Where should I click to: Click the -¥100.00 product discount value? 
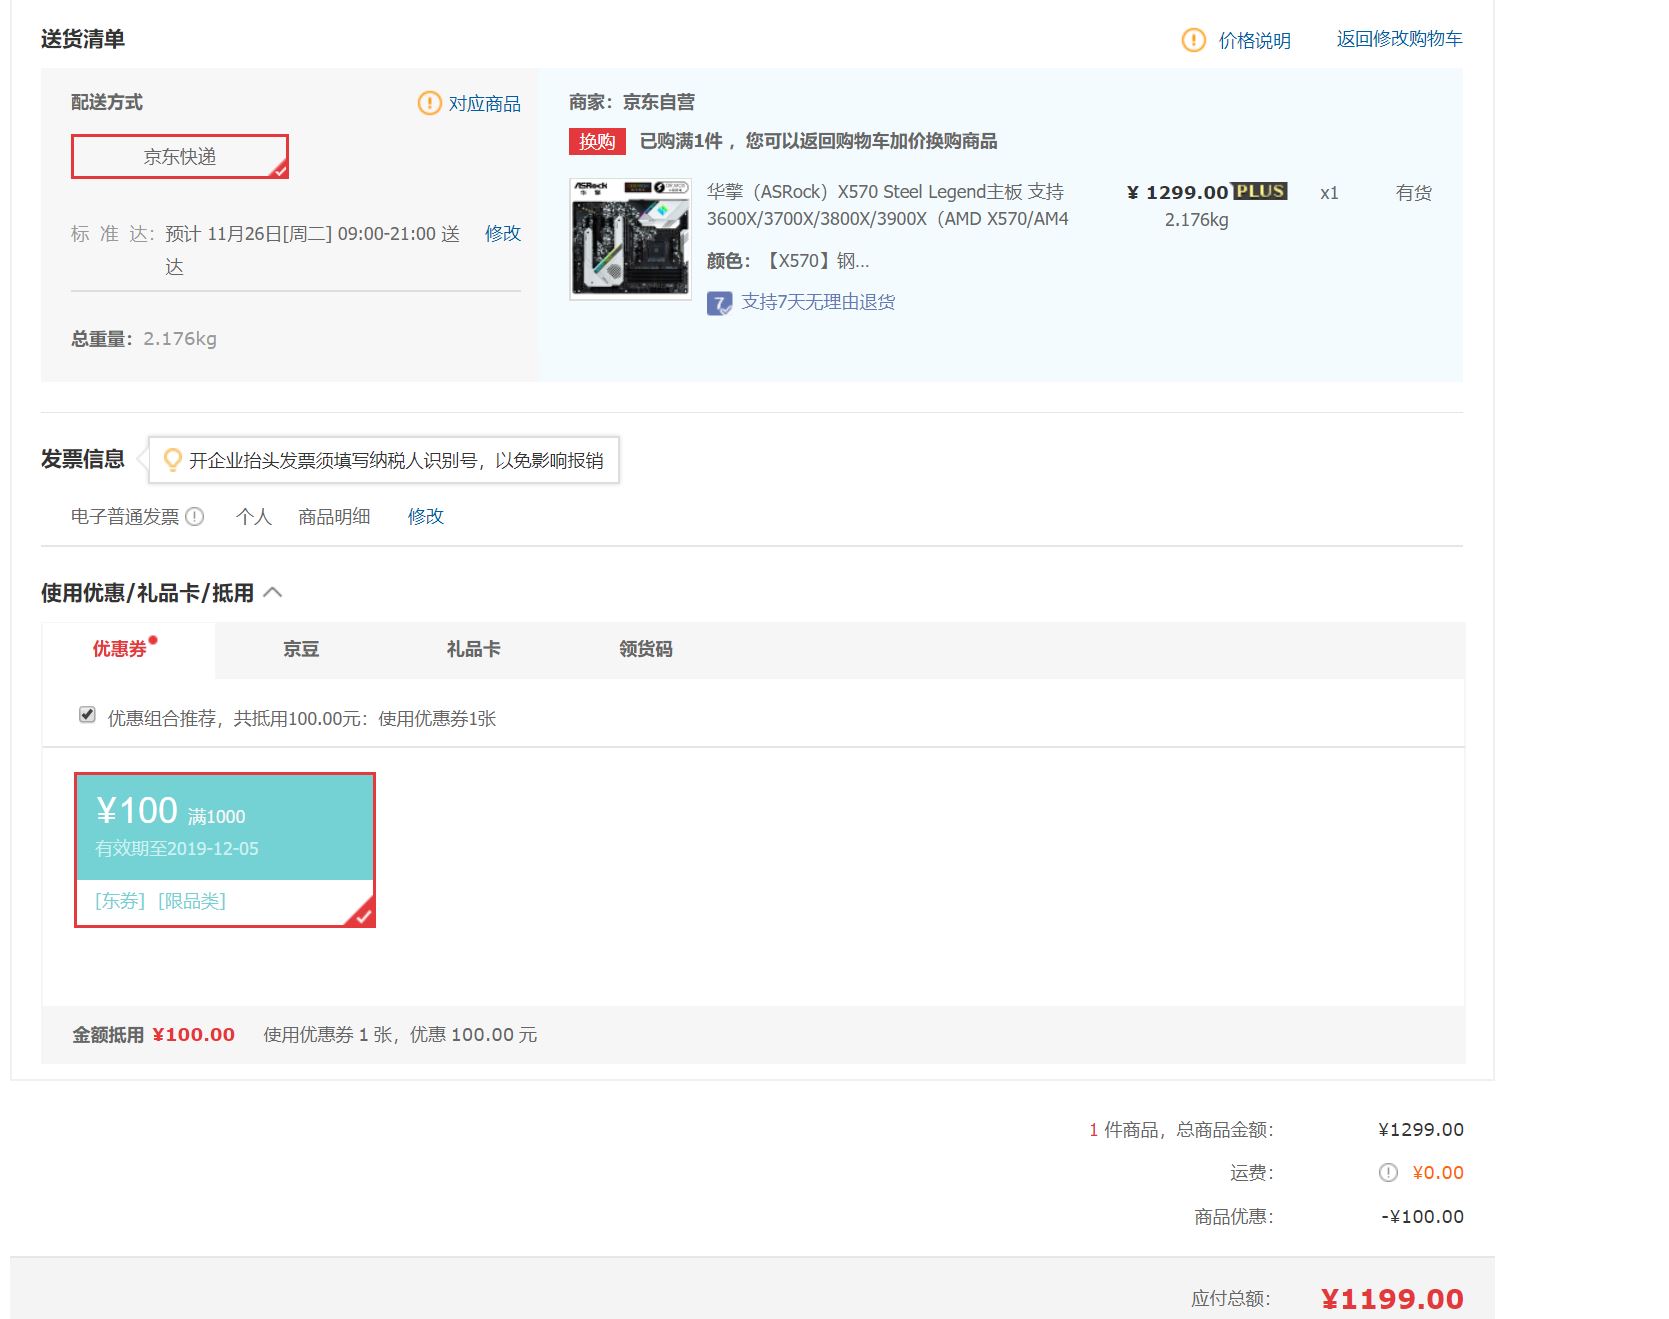tap(1422, 1217)
